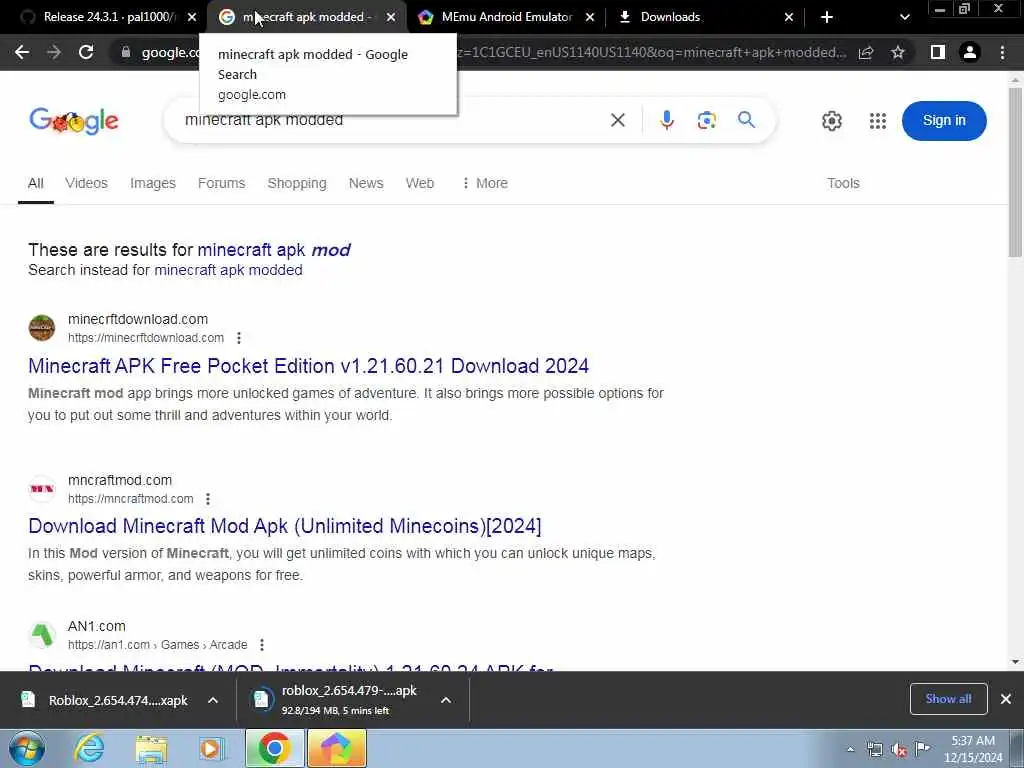Screen dimensions: 1024x768
Task: Click the https://an1.com Games Arcade breadcrumb
Action: pos(157,645)
